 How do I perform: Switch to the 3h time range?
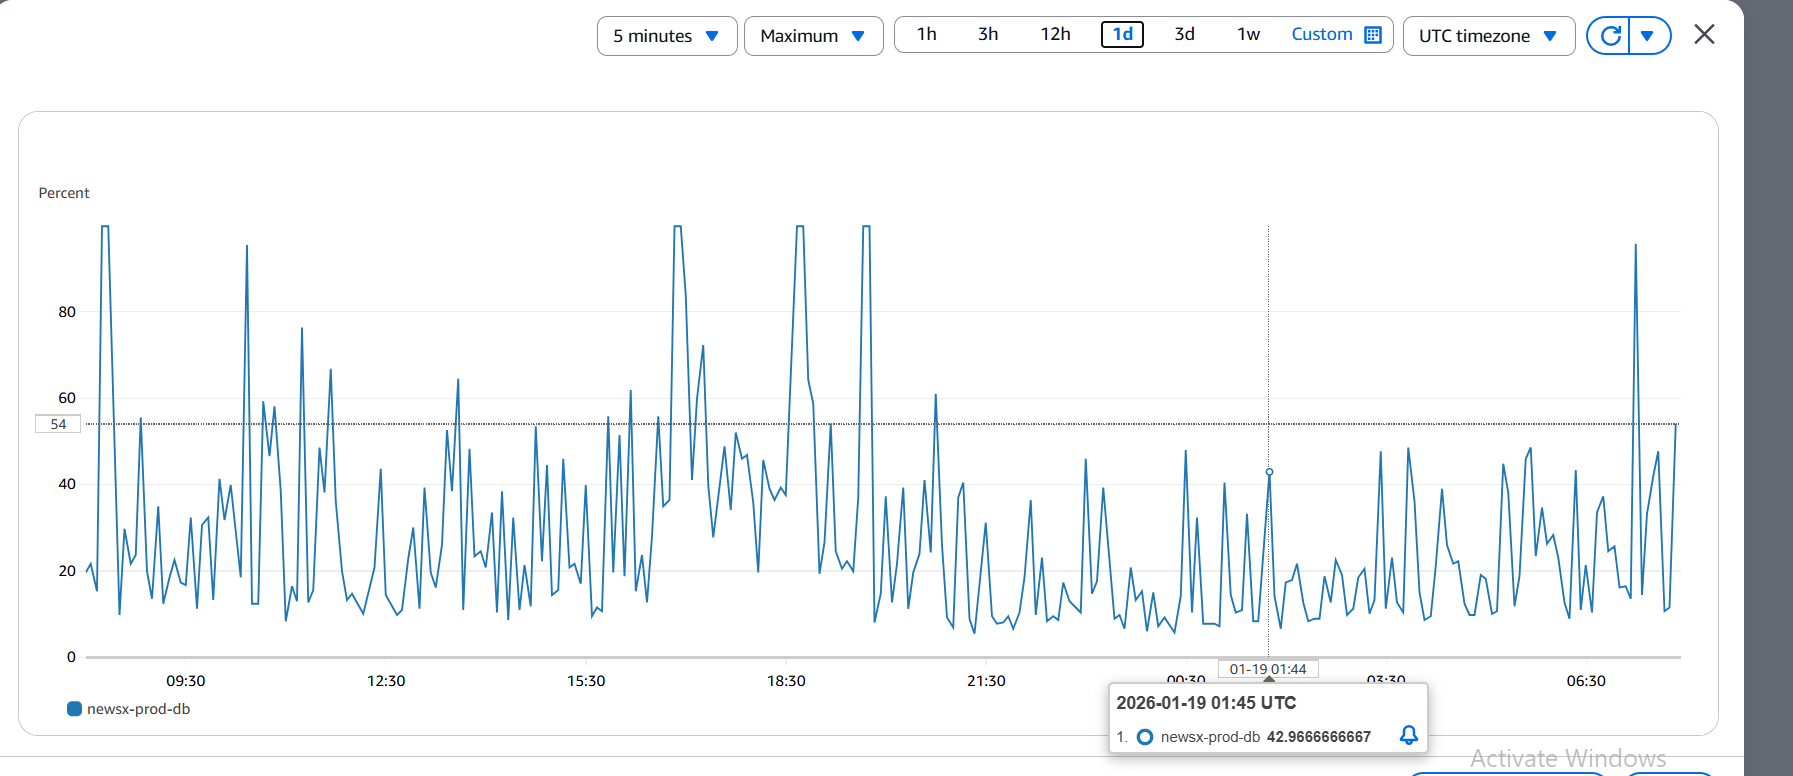pos(987,35)
